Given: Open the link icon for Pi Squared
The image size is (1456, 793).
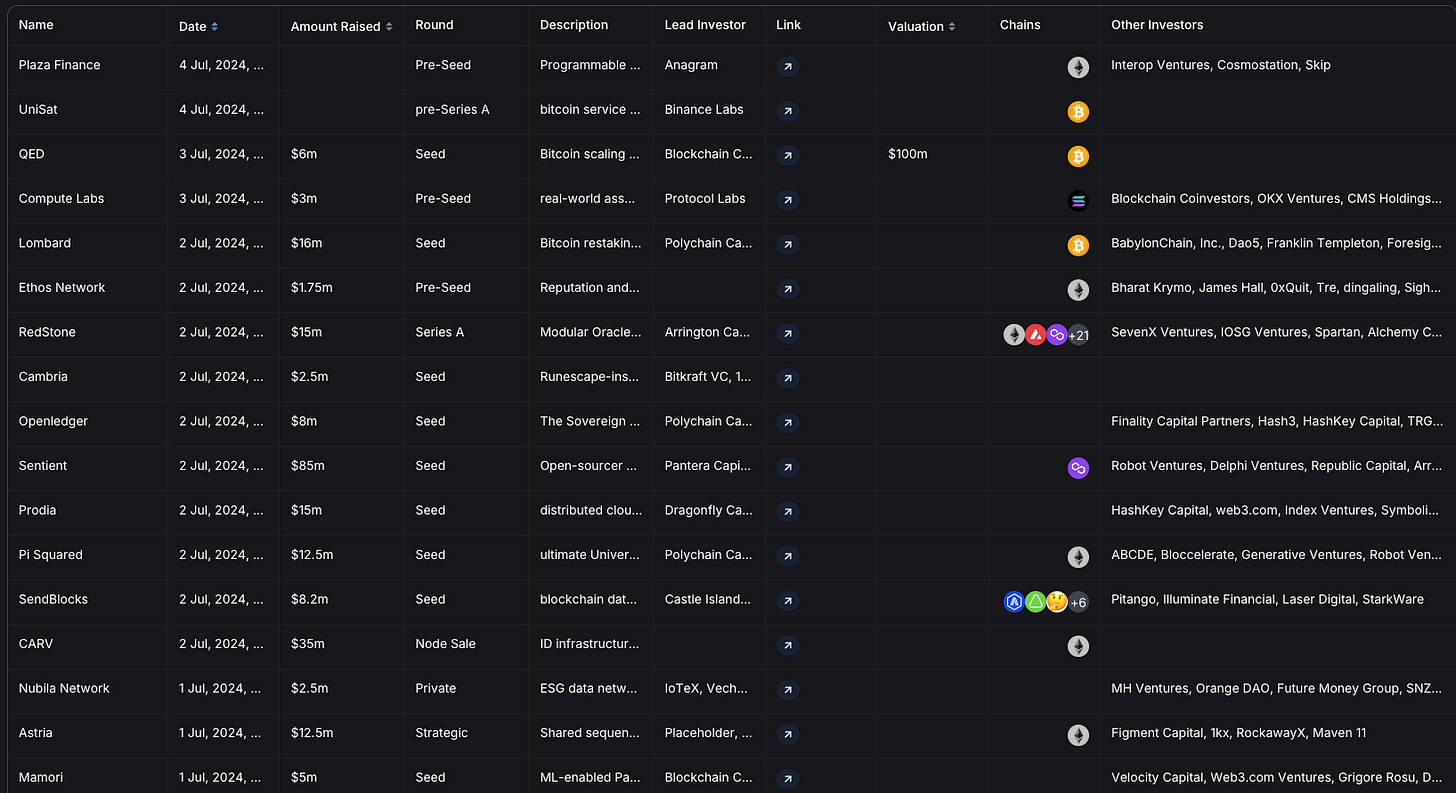Looking at the screenshot, I should click(x=788, y=556).
